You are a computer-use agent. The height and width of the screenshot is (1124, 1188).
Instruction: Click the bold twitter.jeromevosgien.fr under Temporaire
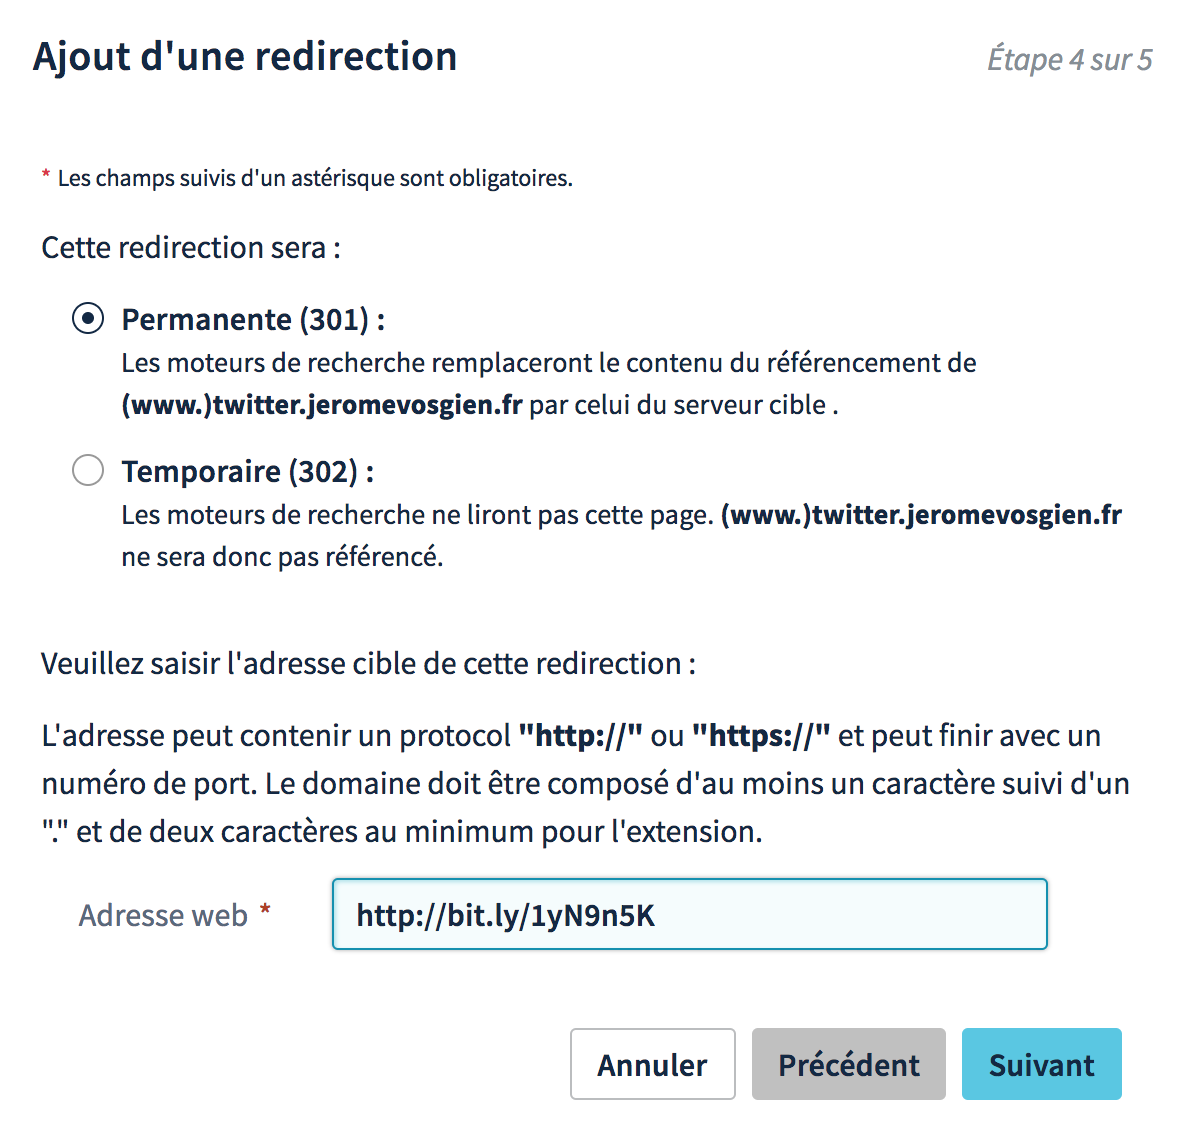(921, 515)
